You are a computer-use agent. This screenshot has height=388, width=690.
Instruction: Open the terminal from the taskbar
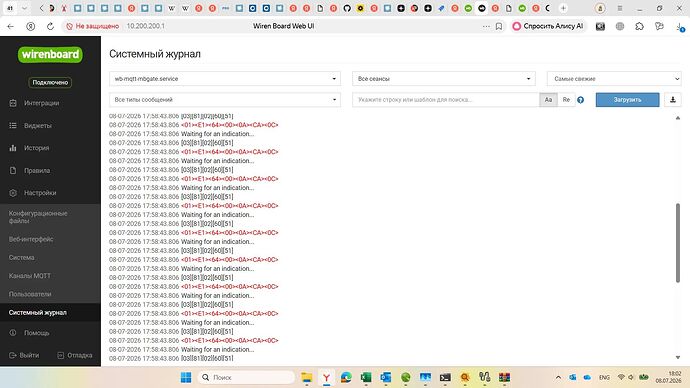tap(445, 377)
